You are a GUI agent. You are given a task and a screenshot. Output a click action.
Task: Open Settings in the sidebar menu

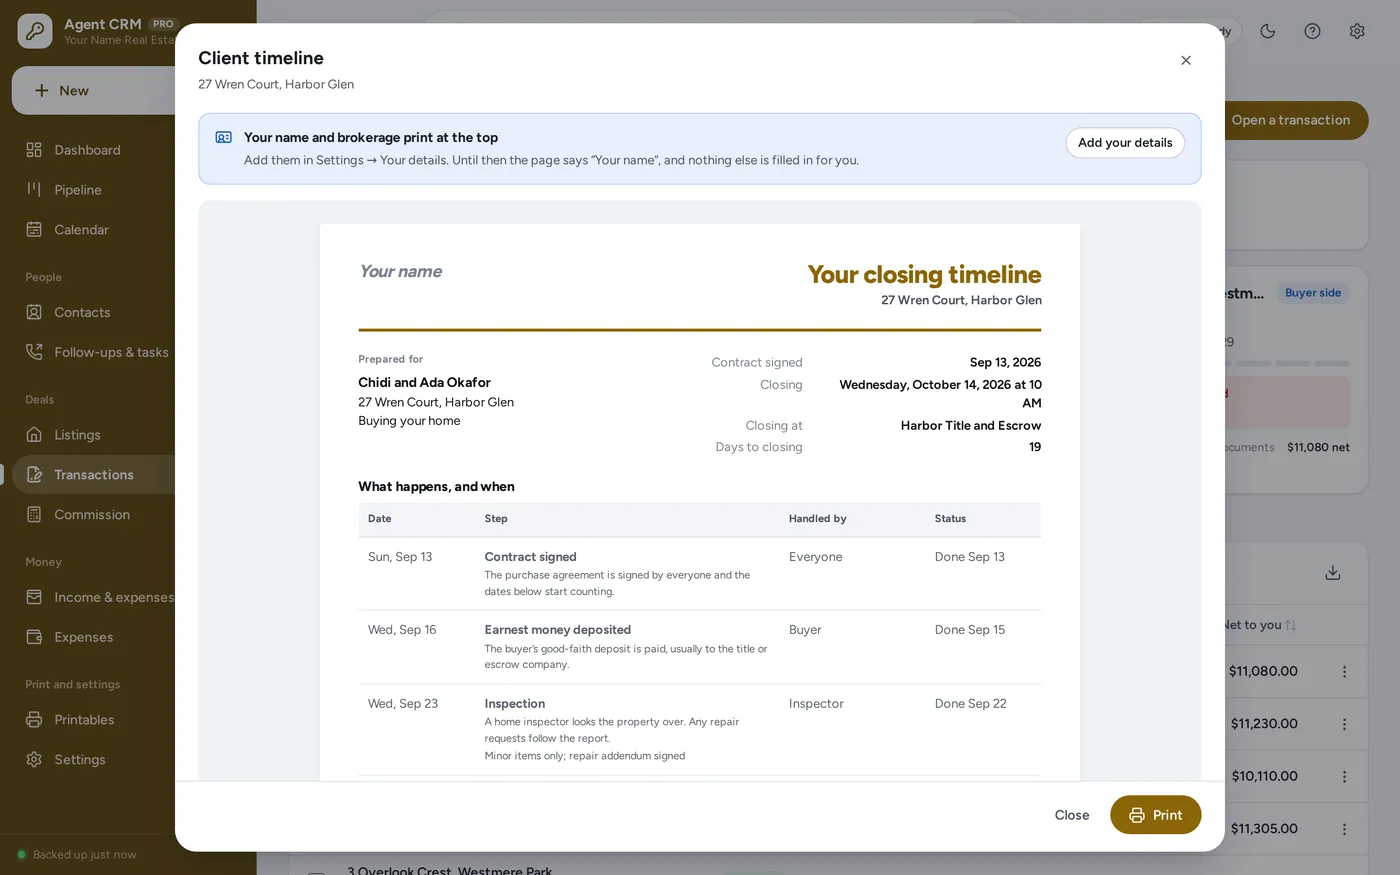point(80,760)
